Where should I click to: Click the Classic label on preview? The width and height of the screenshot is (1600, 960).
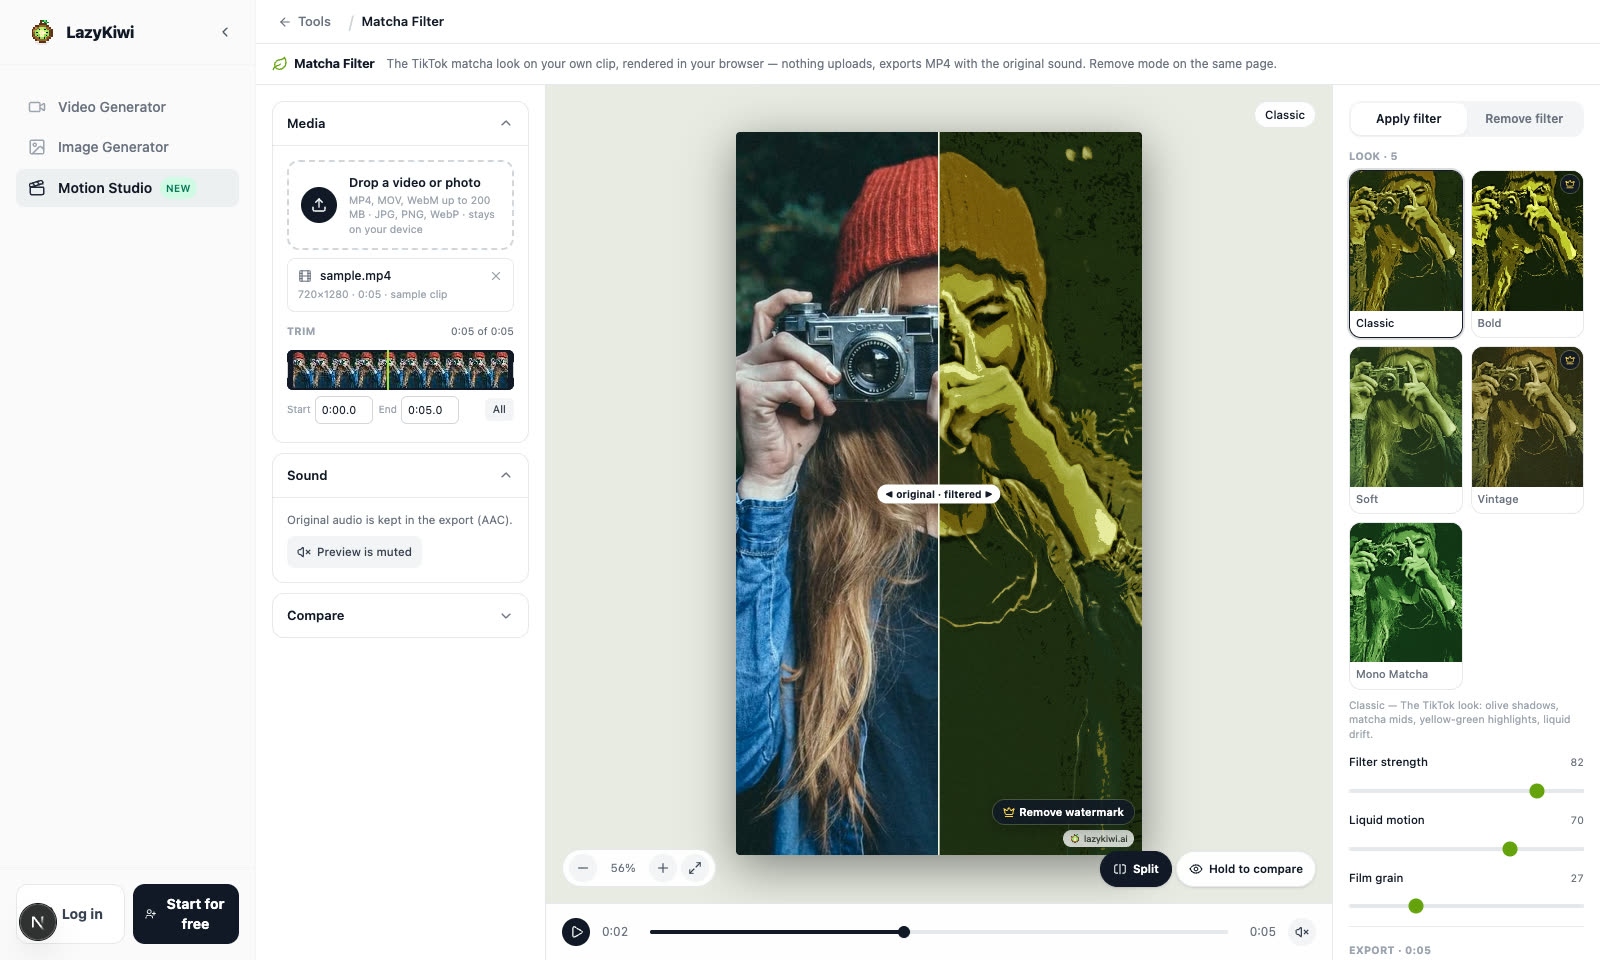pos(1285,115)
